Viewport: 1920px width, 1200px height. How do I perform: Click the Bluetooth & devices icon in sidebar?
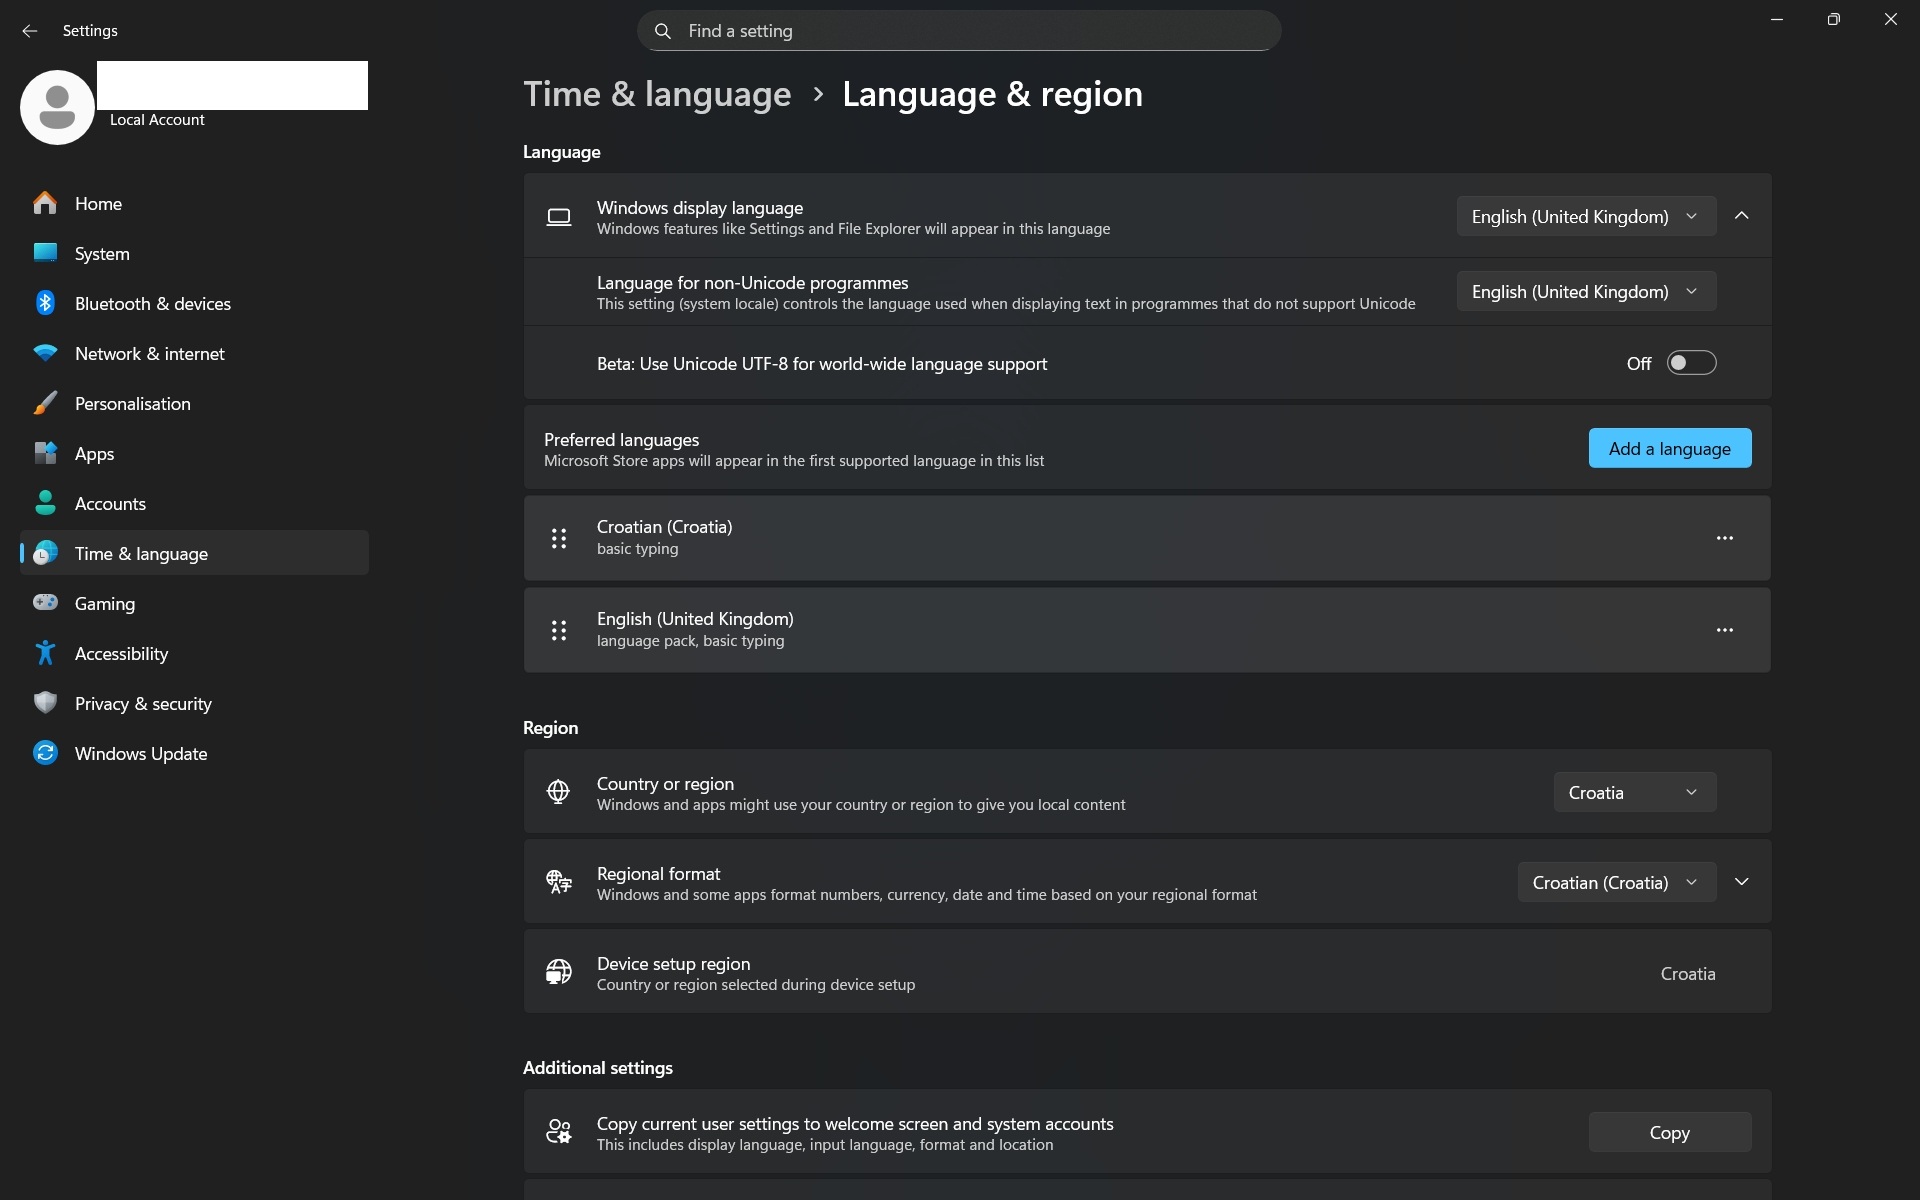coord(45,303)
